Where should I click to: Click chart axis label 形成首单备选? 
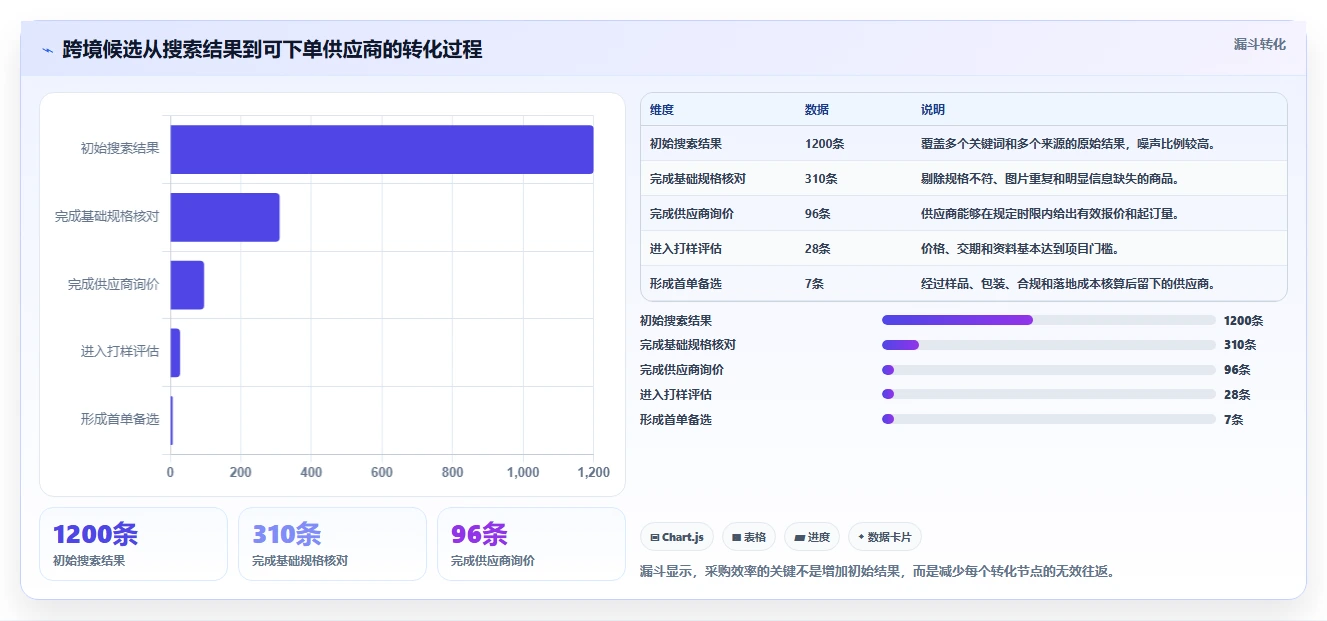pos(120,420)
